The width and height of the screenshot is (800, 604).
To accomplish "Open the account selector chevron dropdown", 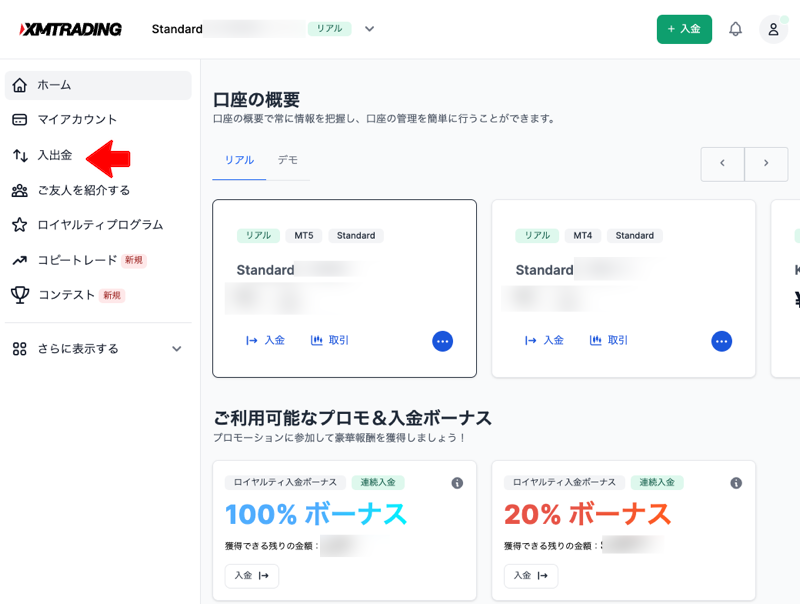I will click(369, 29).
